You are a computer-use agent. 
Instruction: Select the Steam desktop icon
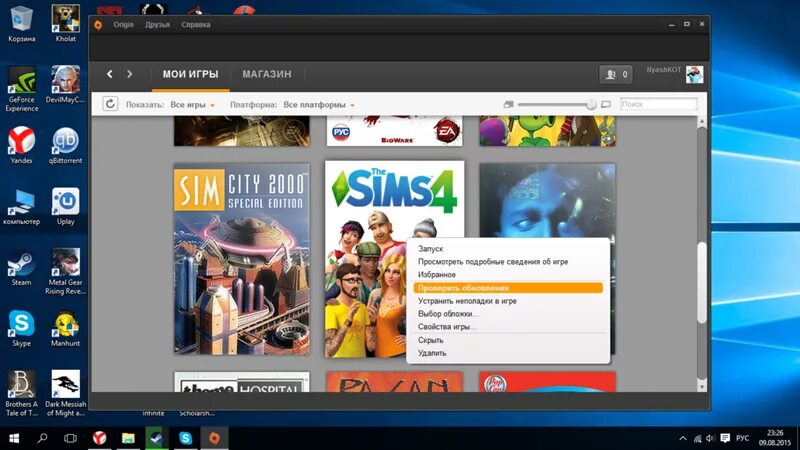[x=21, y=267]
